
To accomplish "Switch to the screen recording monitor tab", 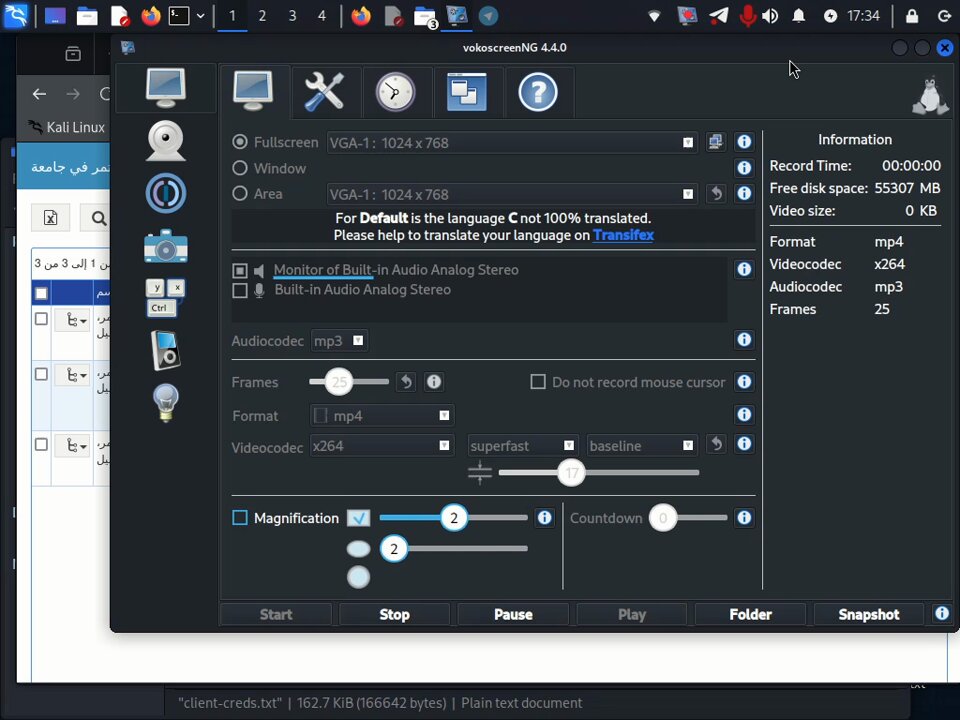I will [253, 91].
